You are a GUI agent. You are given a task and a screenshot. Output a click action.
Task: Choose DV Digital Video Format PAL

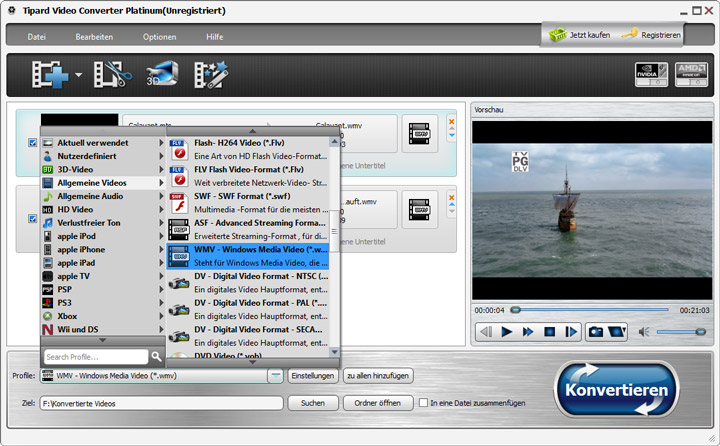pos(248,310)
